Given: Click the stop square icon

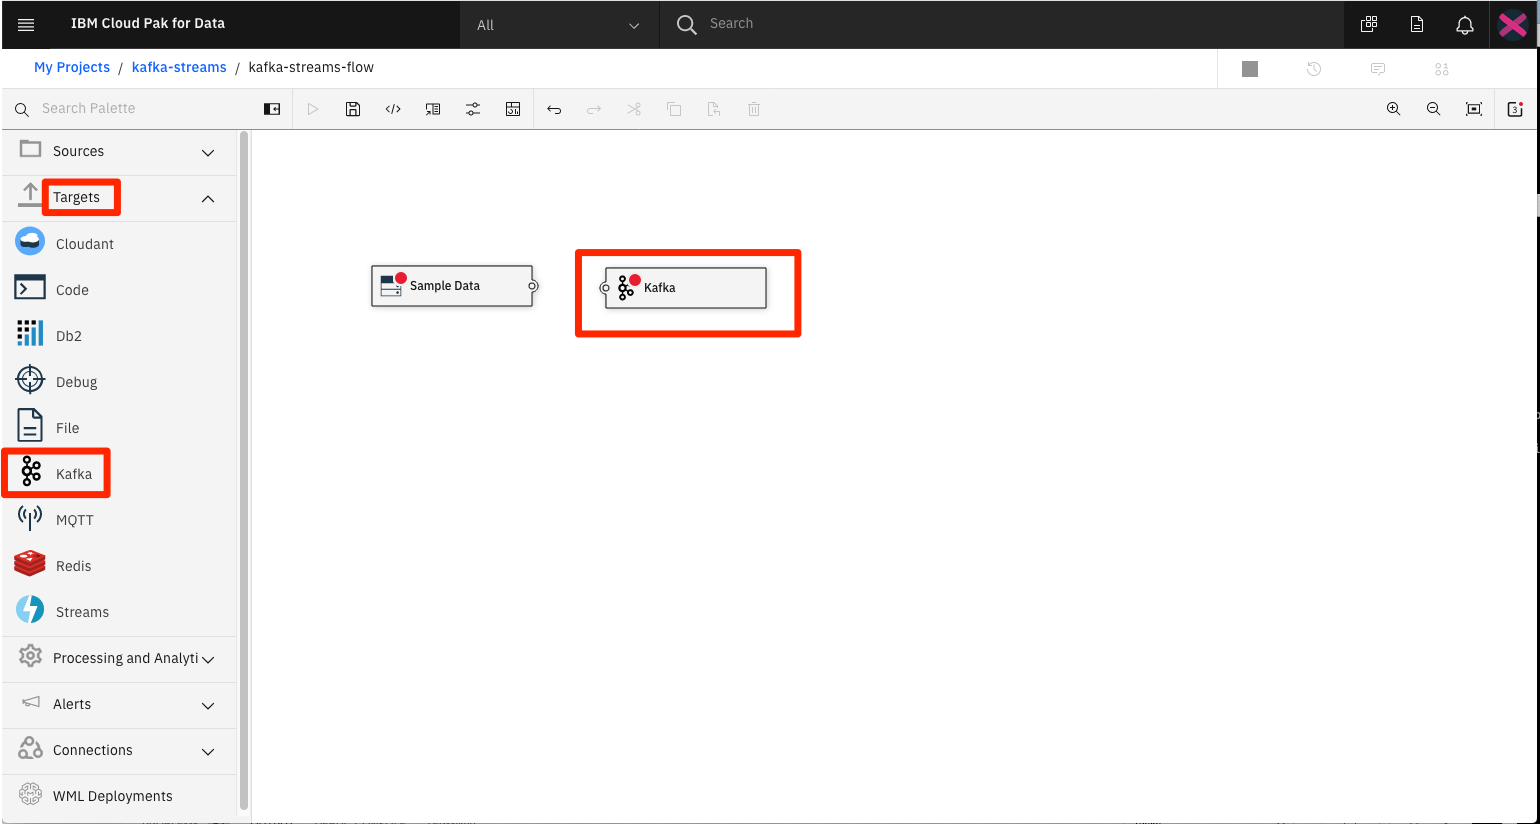Looking at the screenshot, I should click(1250, 69).
